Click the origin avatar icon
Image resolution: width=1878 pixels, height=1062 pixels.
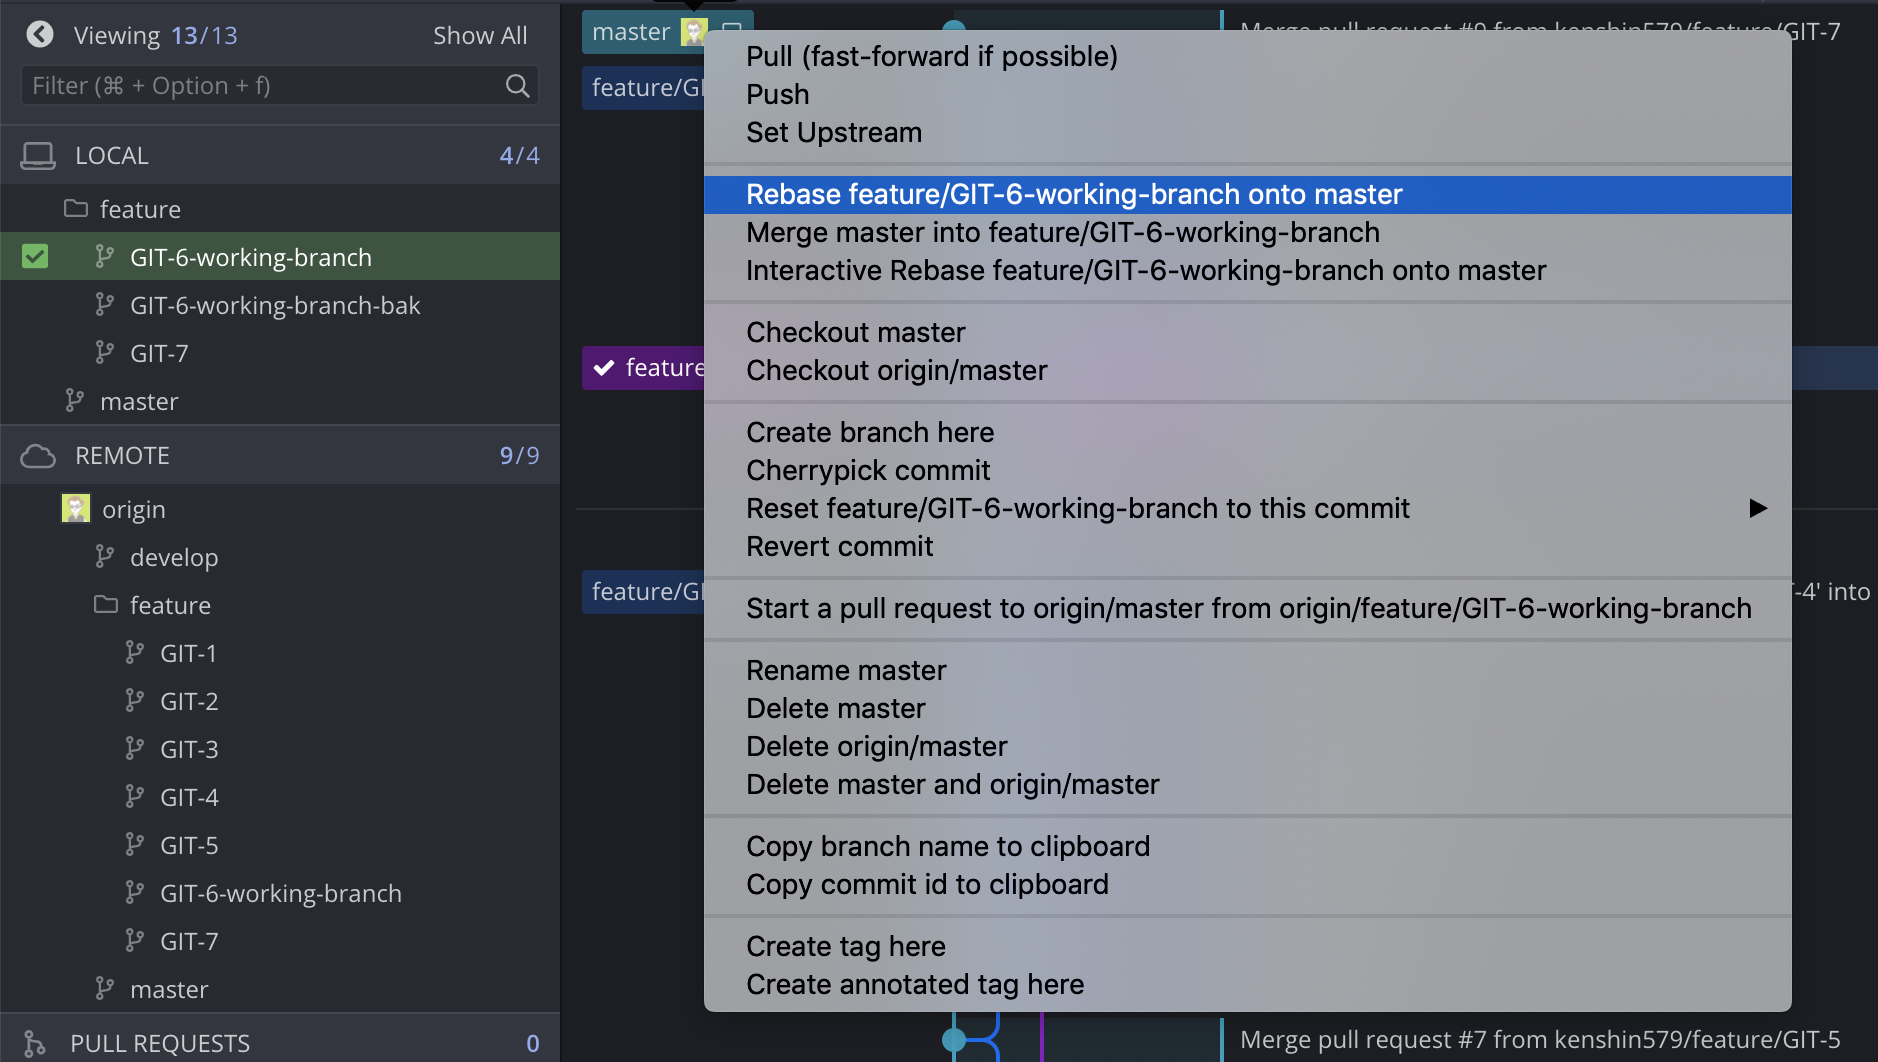coord(76,508)
